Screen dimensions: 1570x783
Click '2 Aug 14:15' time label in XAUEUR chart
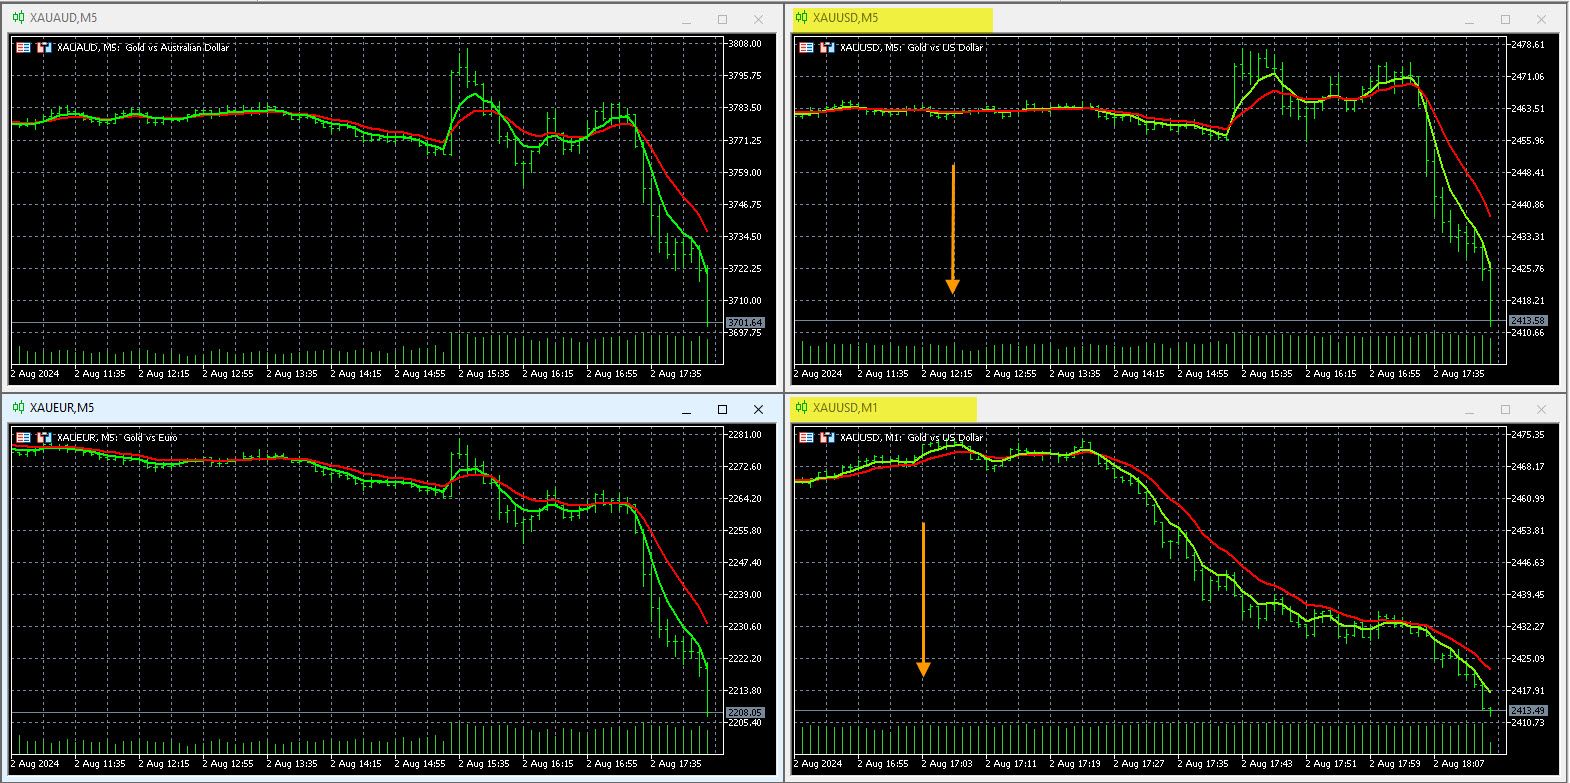[x=356, y=763]
